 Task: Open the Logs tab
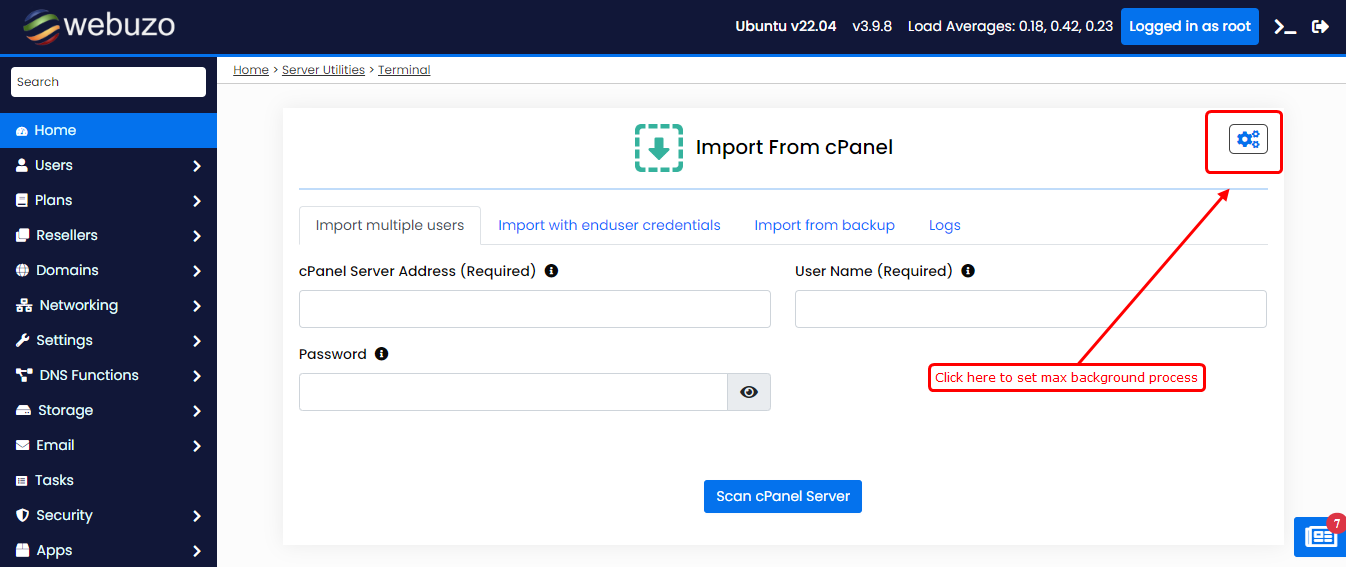(944, 225)
